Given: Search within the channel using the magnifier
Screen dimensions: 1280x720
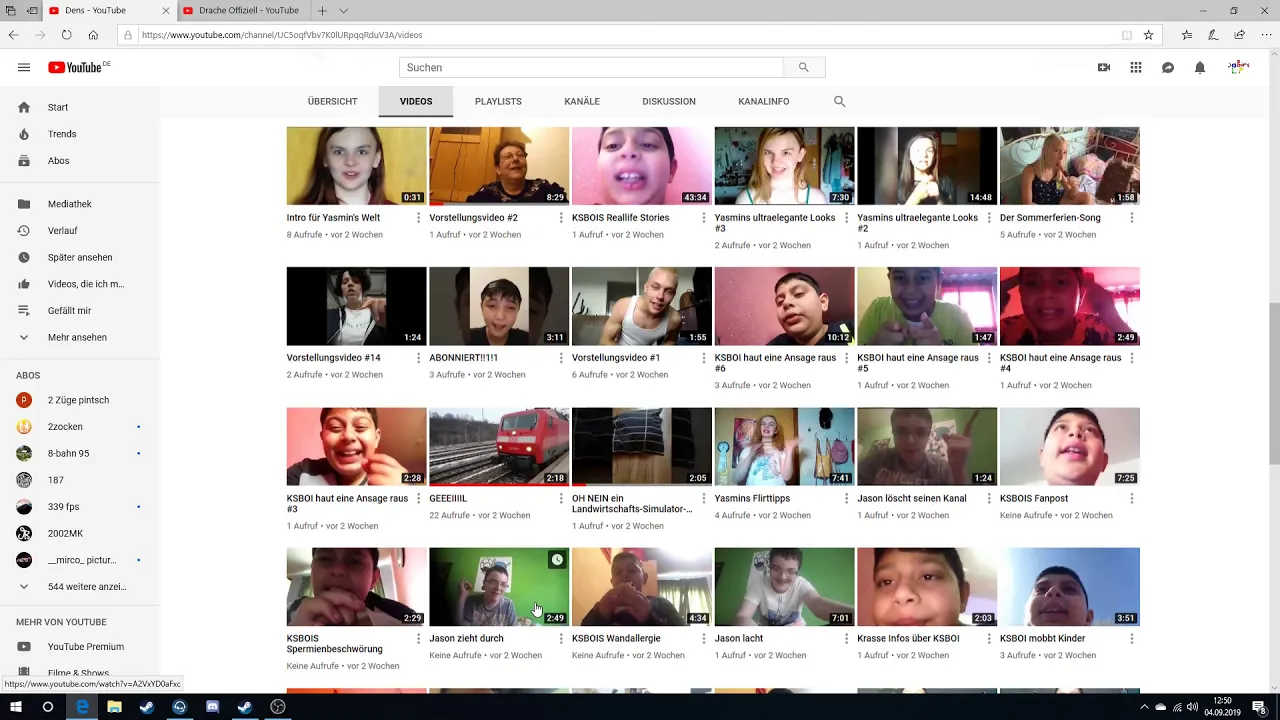Looking at the screenshot, I should tap(840, 101).
